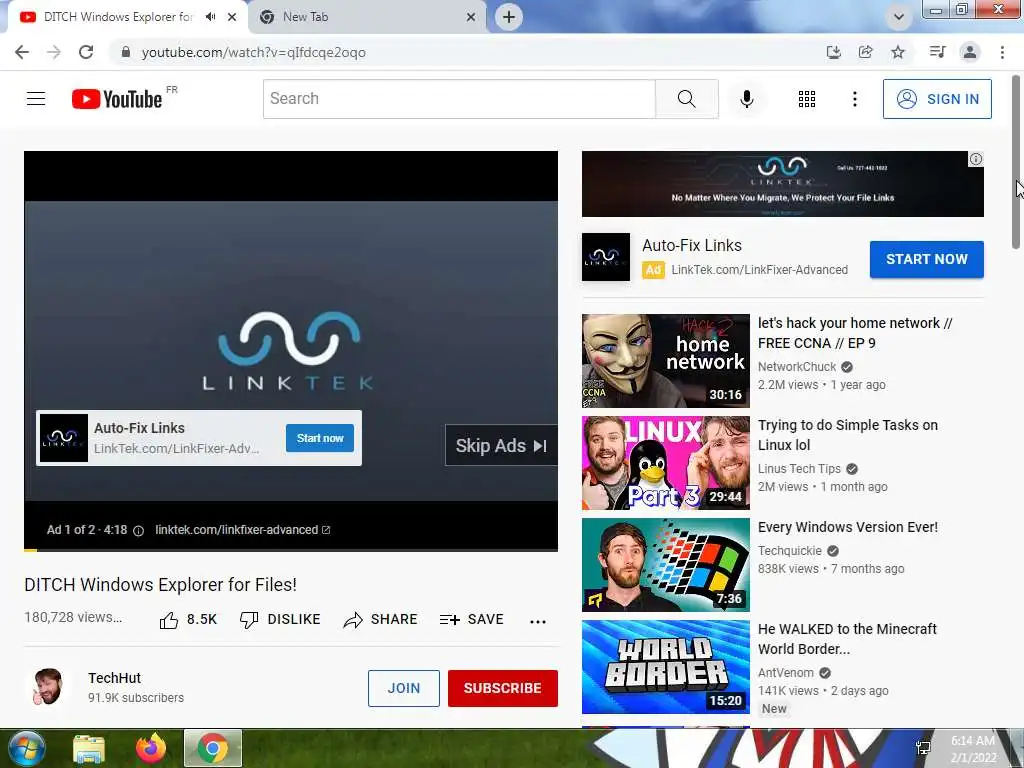Open linktek.com/linkfixer-advanced ad link
The width and height of the screenshot is (1024, 768).
coord(242,530)
